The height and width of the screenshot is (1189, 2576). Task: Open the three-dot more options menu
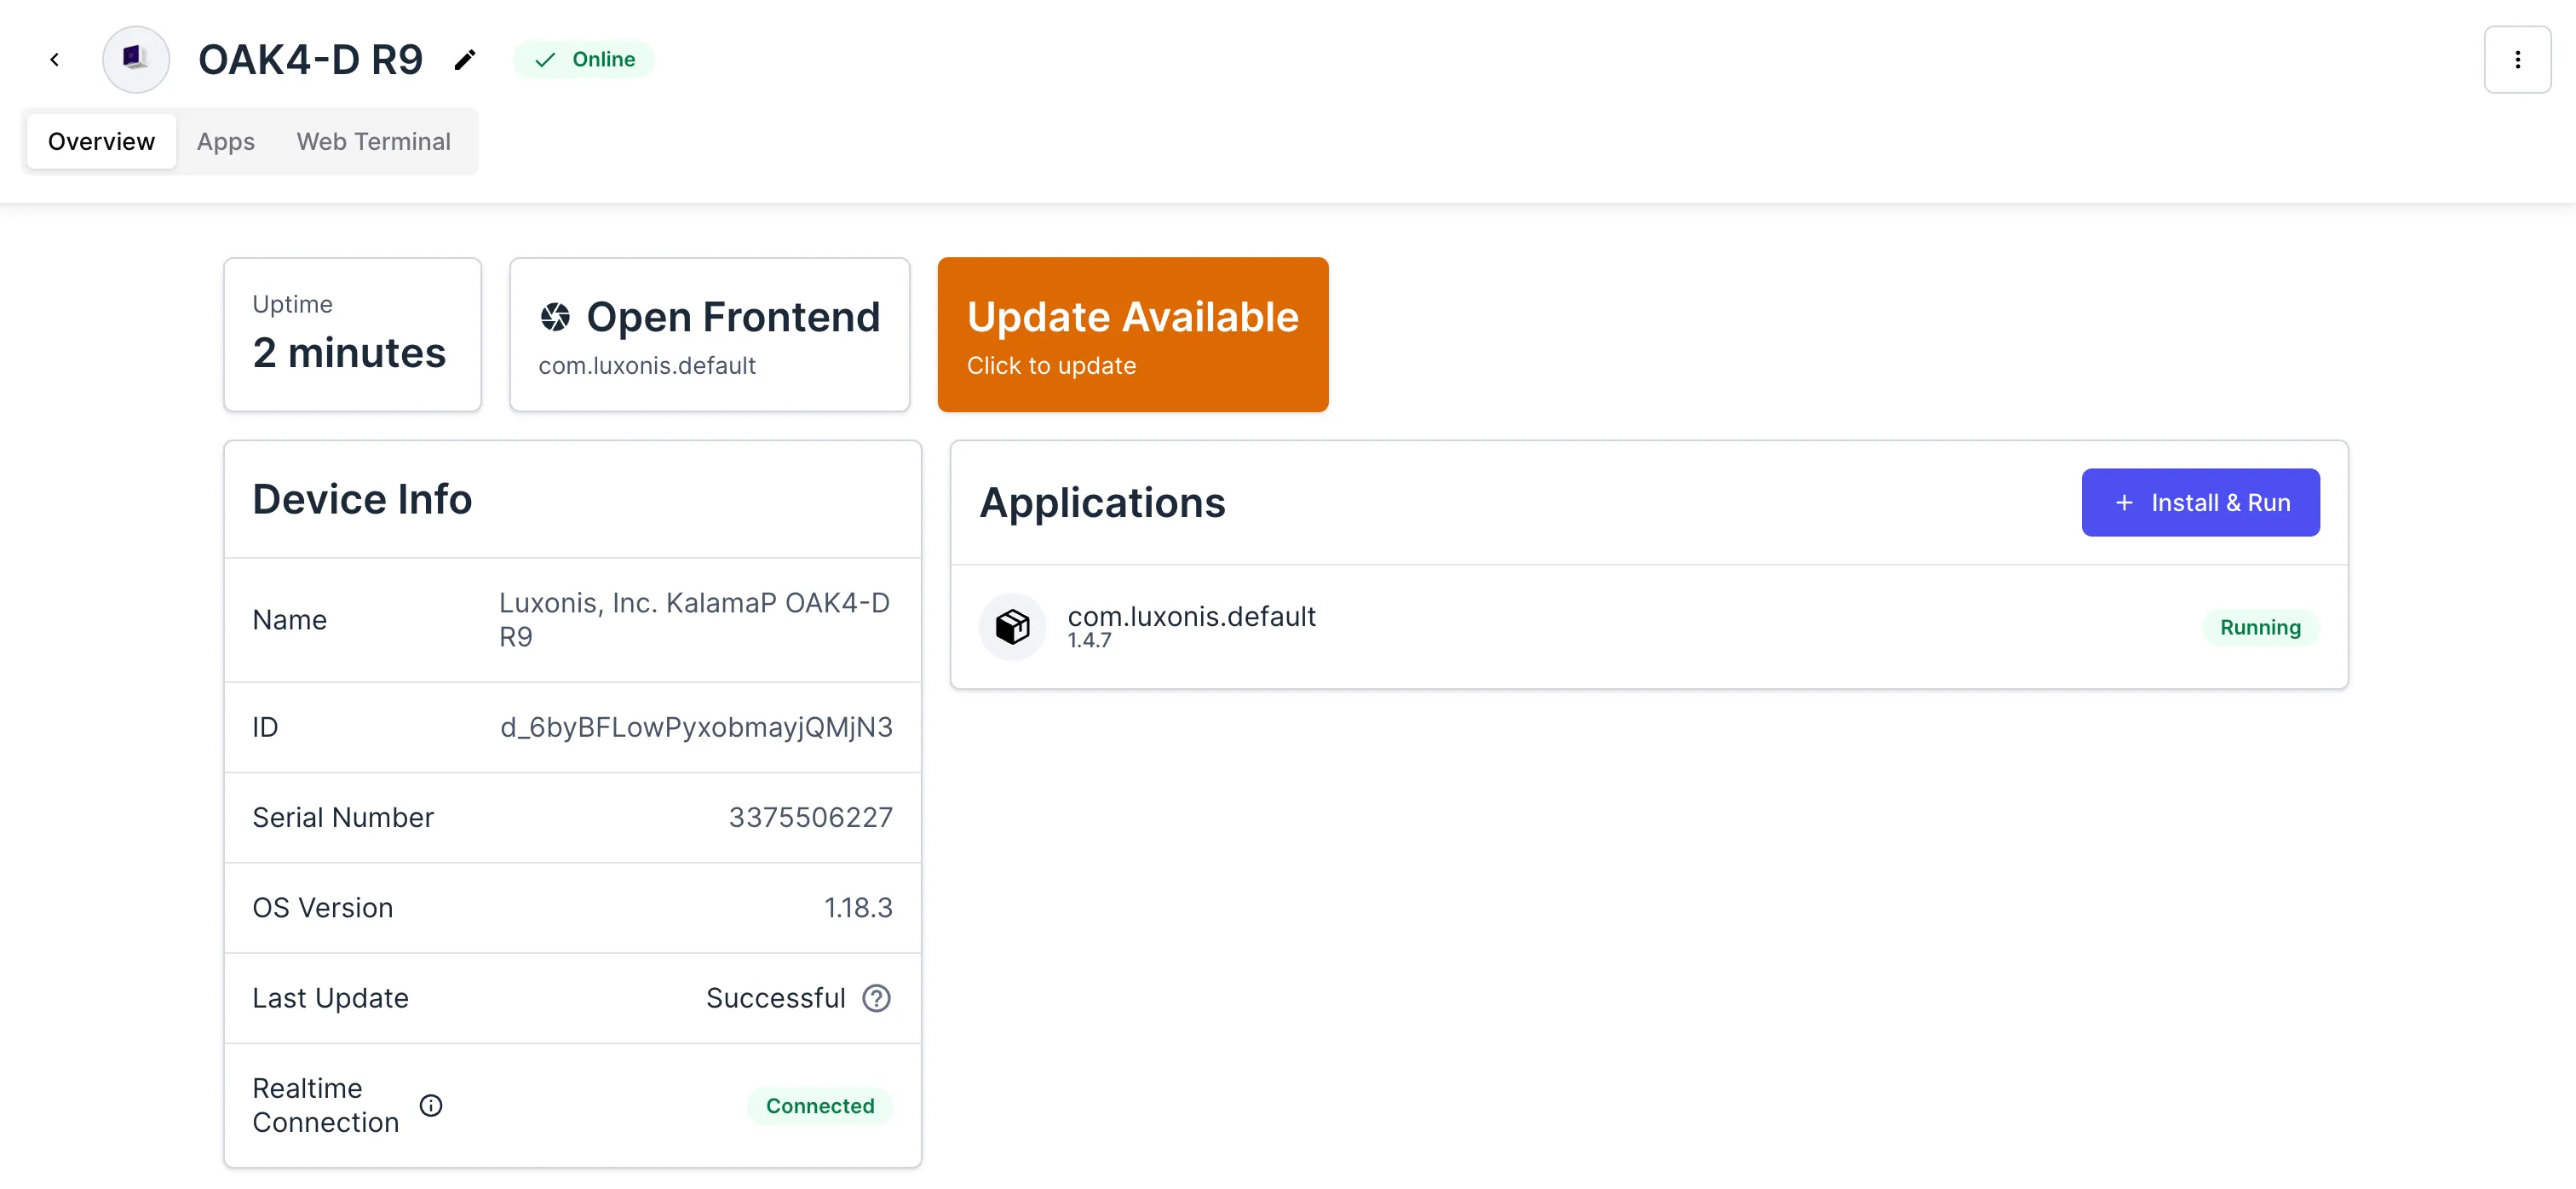[x=2516, y=60]
